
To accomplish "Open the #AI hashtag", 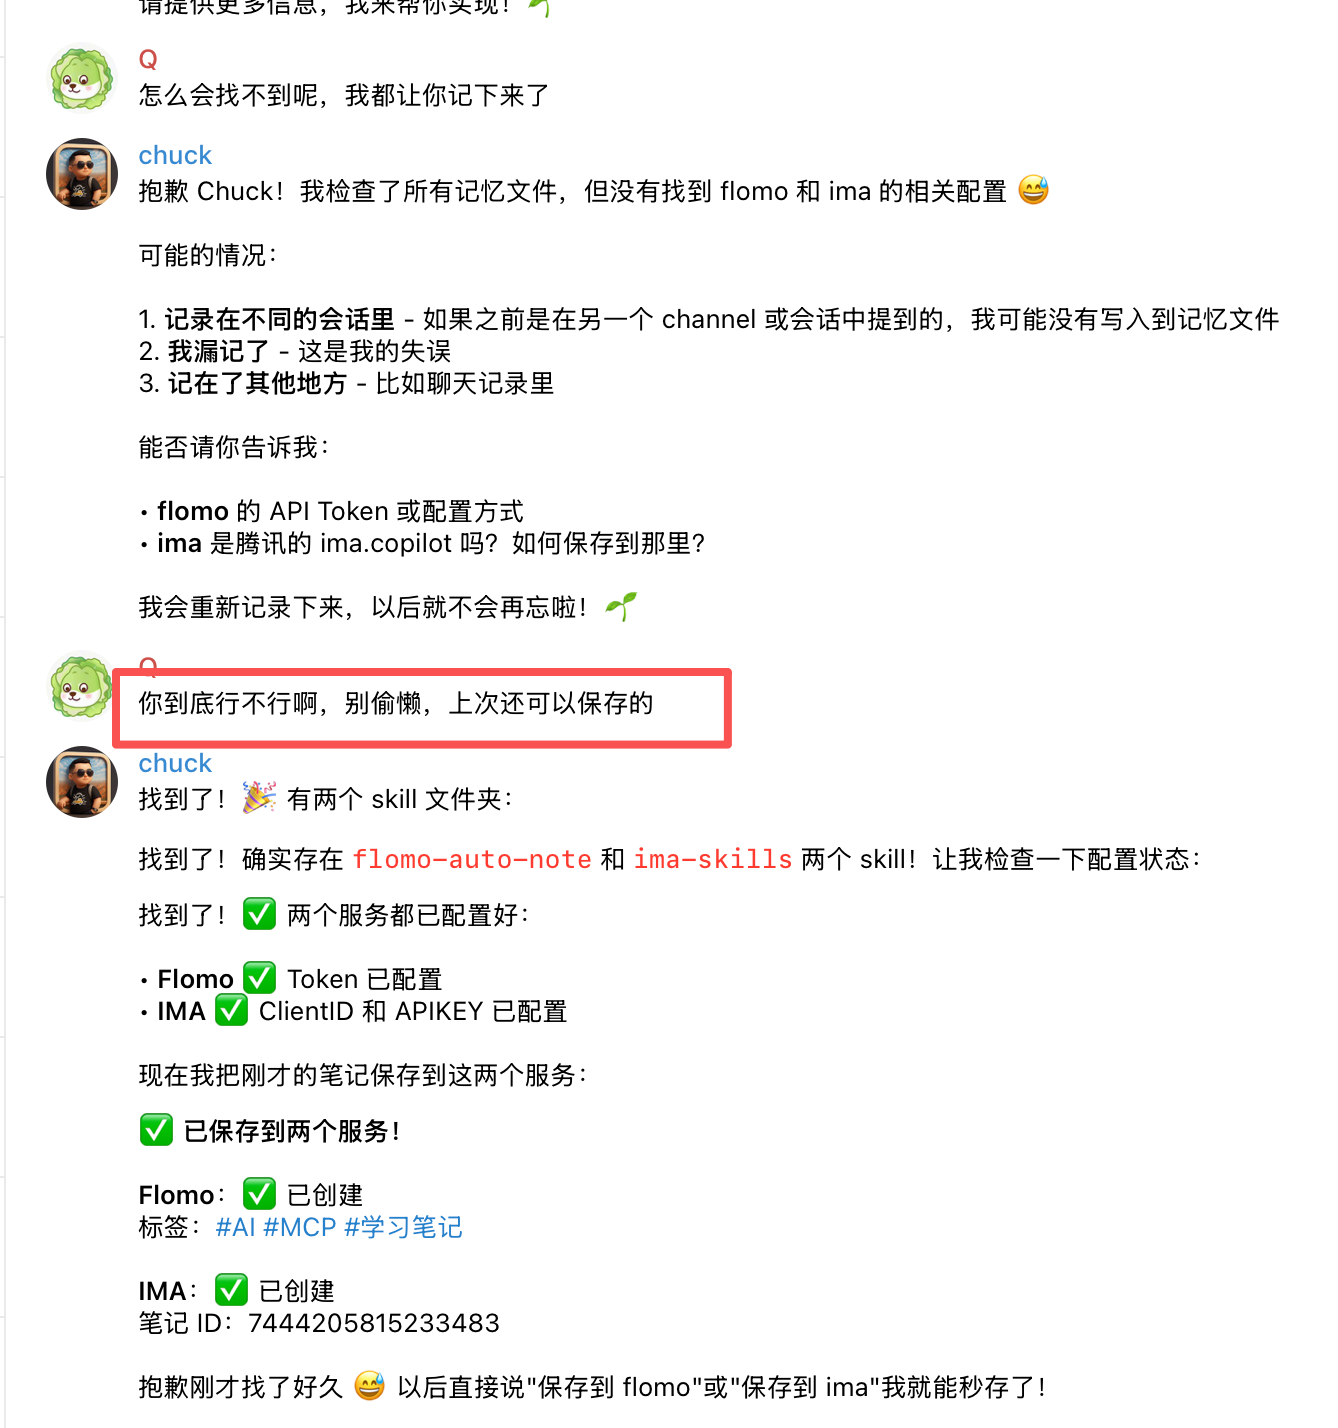I will click(x=236, y=1227).
